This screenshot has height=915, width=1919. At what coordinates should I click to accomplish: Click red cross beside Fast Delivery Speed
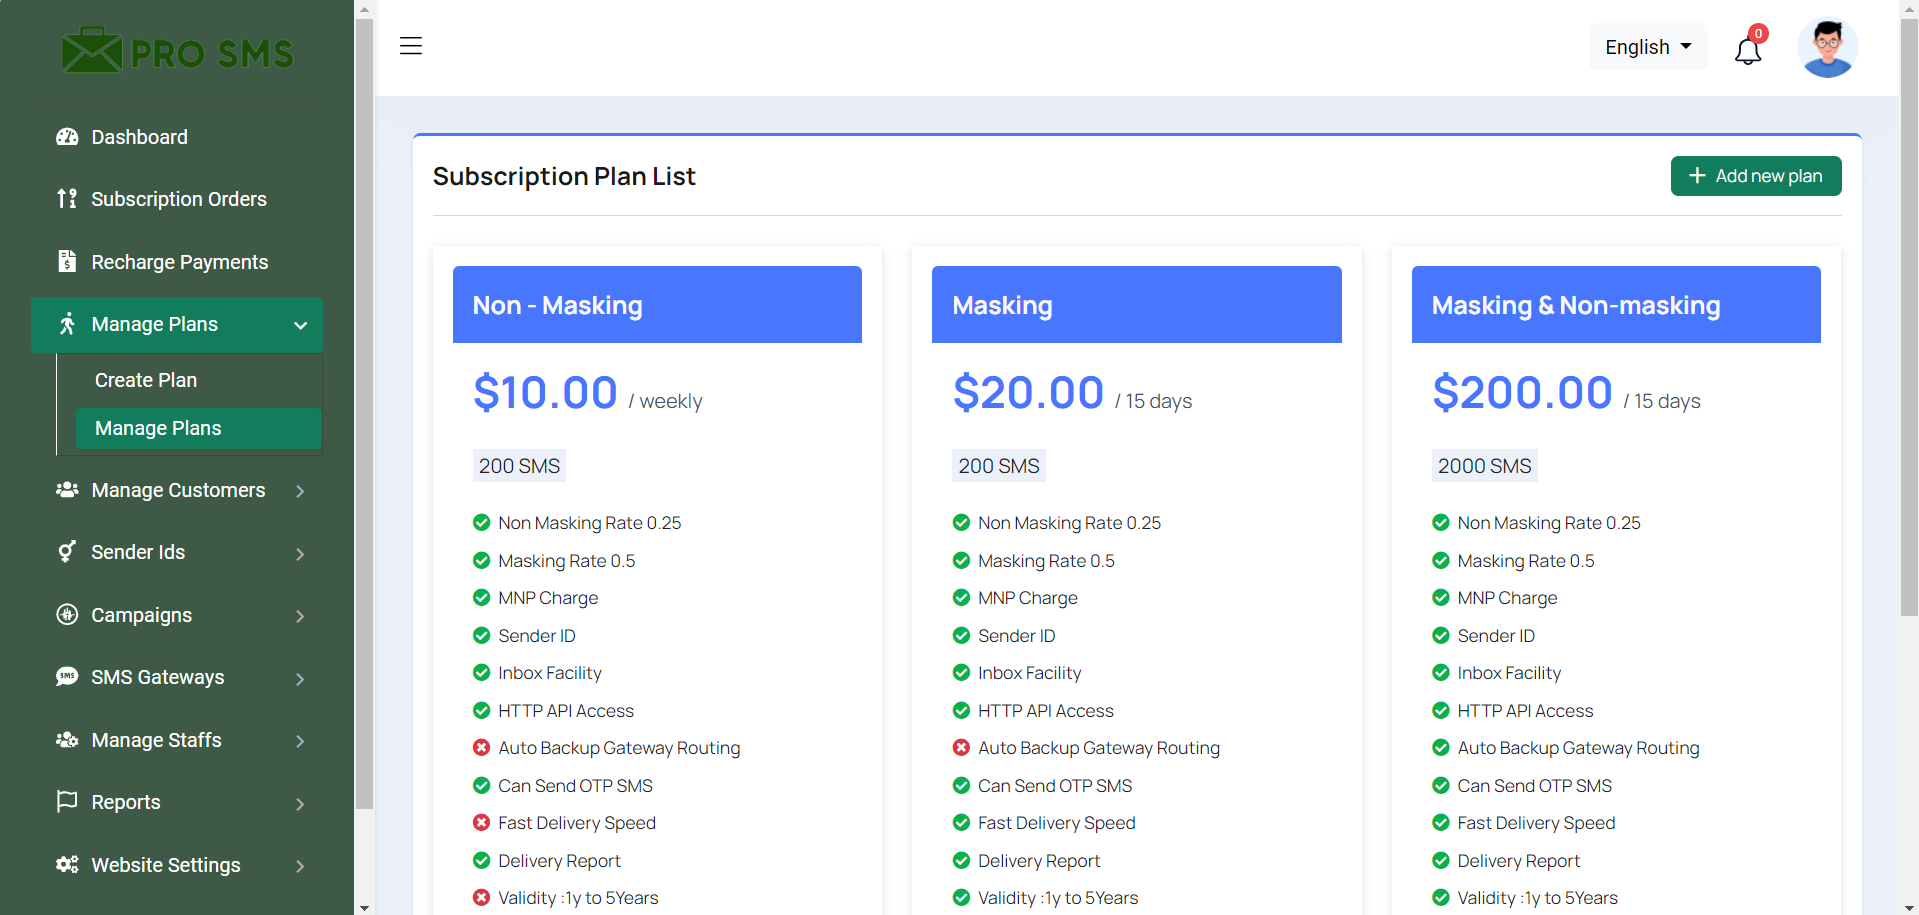click(x=481, y=823)
